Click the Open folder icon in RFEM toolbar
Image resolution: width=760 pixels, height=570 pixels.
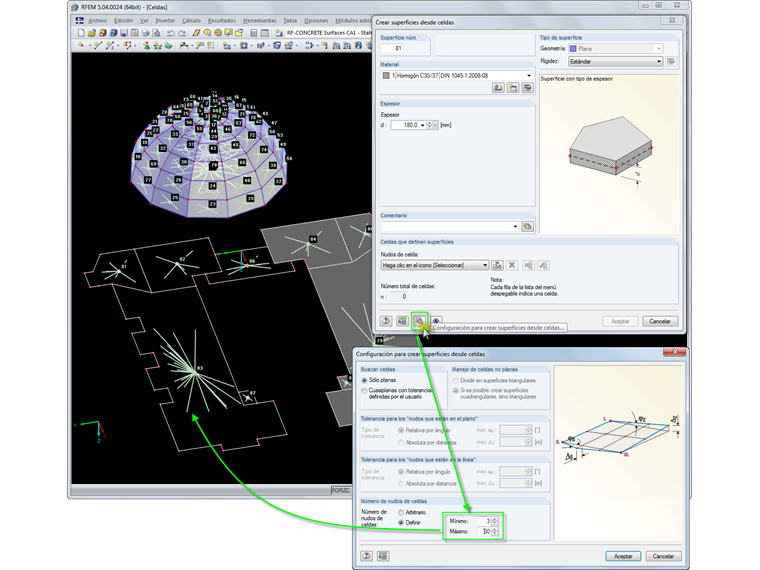point(92,33)
